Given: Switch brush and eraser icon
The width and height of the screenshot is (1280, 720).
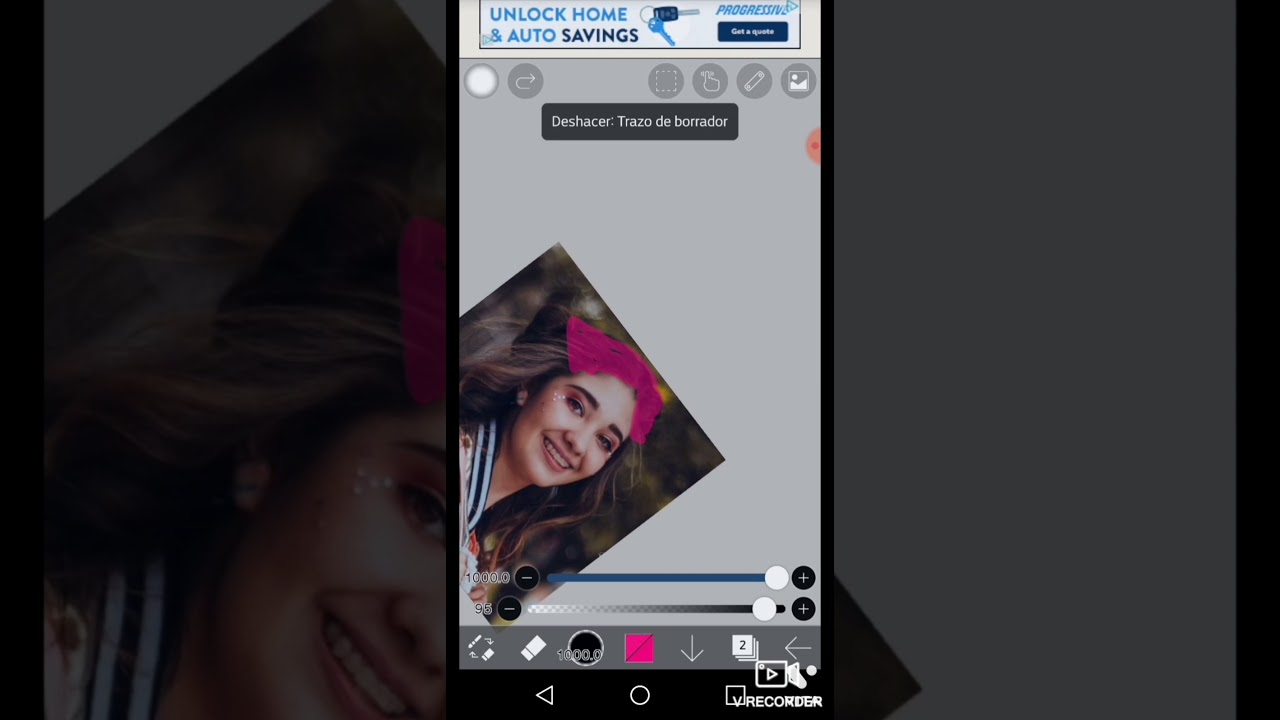Looking at the screenshot, I should pyautogui.click(x=481, y=648).
